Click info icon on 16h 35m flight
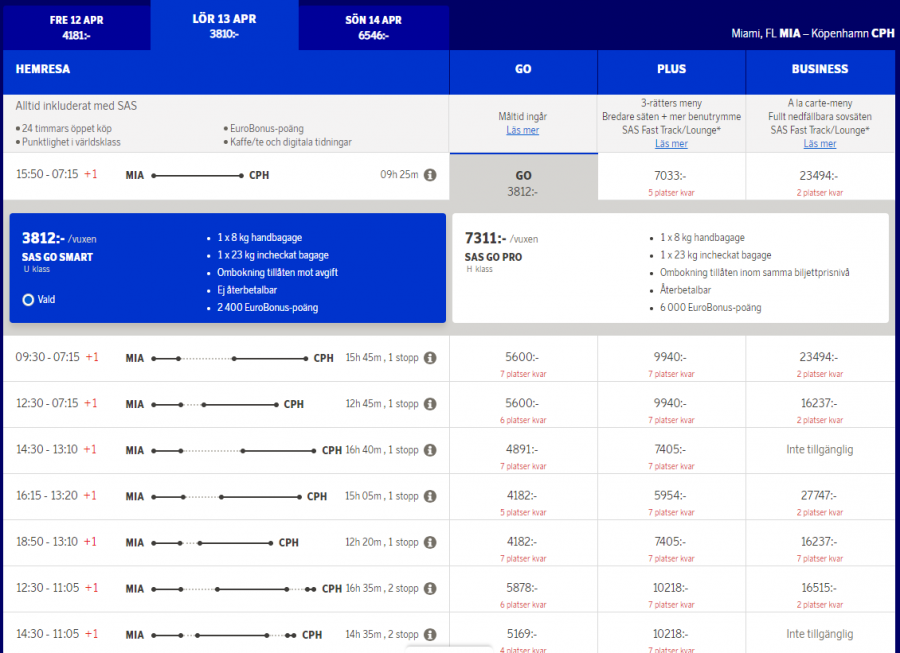The width and height of the screenshot is (900, 653). pyautogui.click(x=430, y=588)
